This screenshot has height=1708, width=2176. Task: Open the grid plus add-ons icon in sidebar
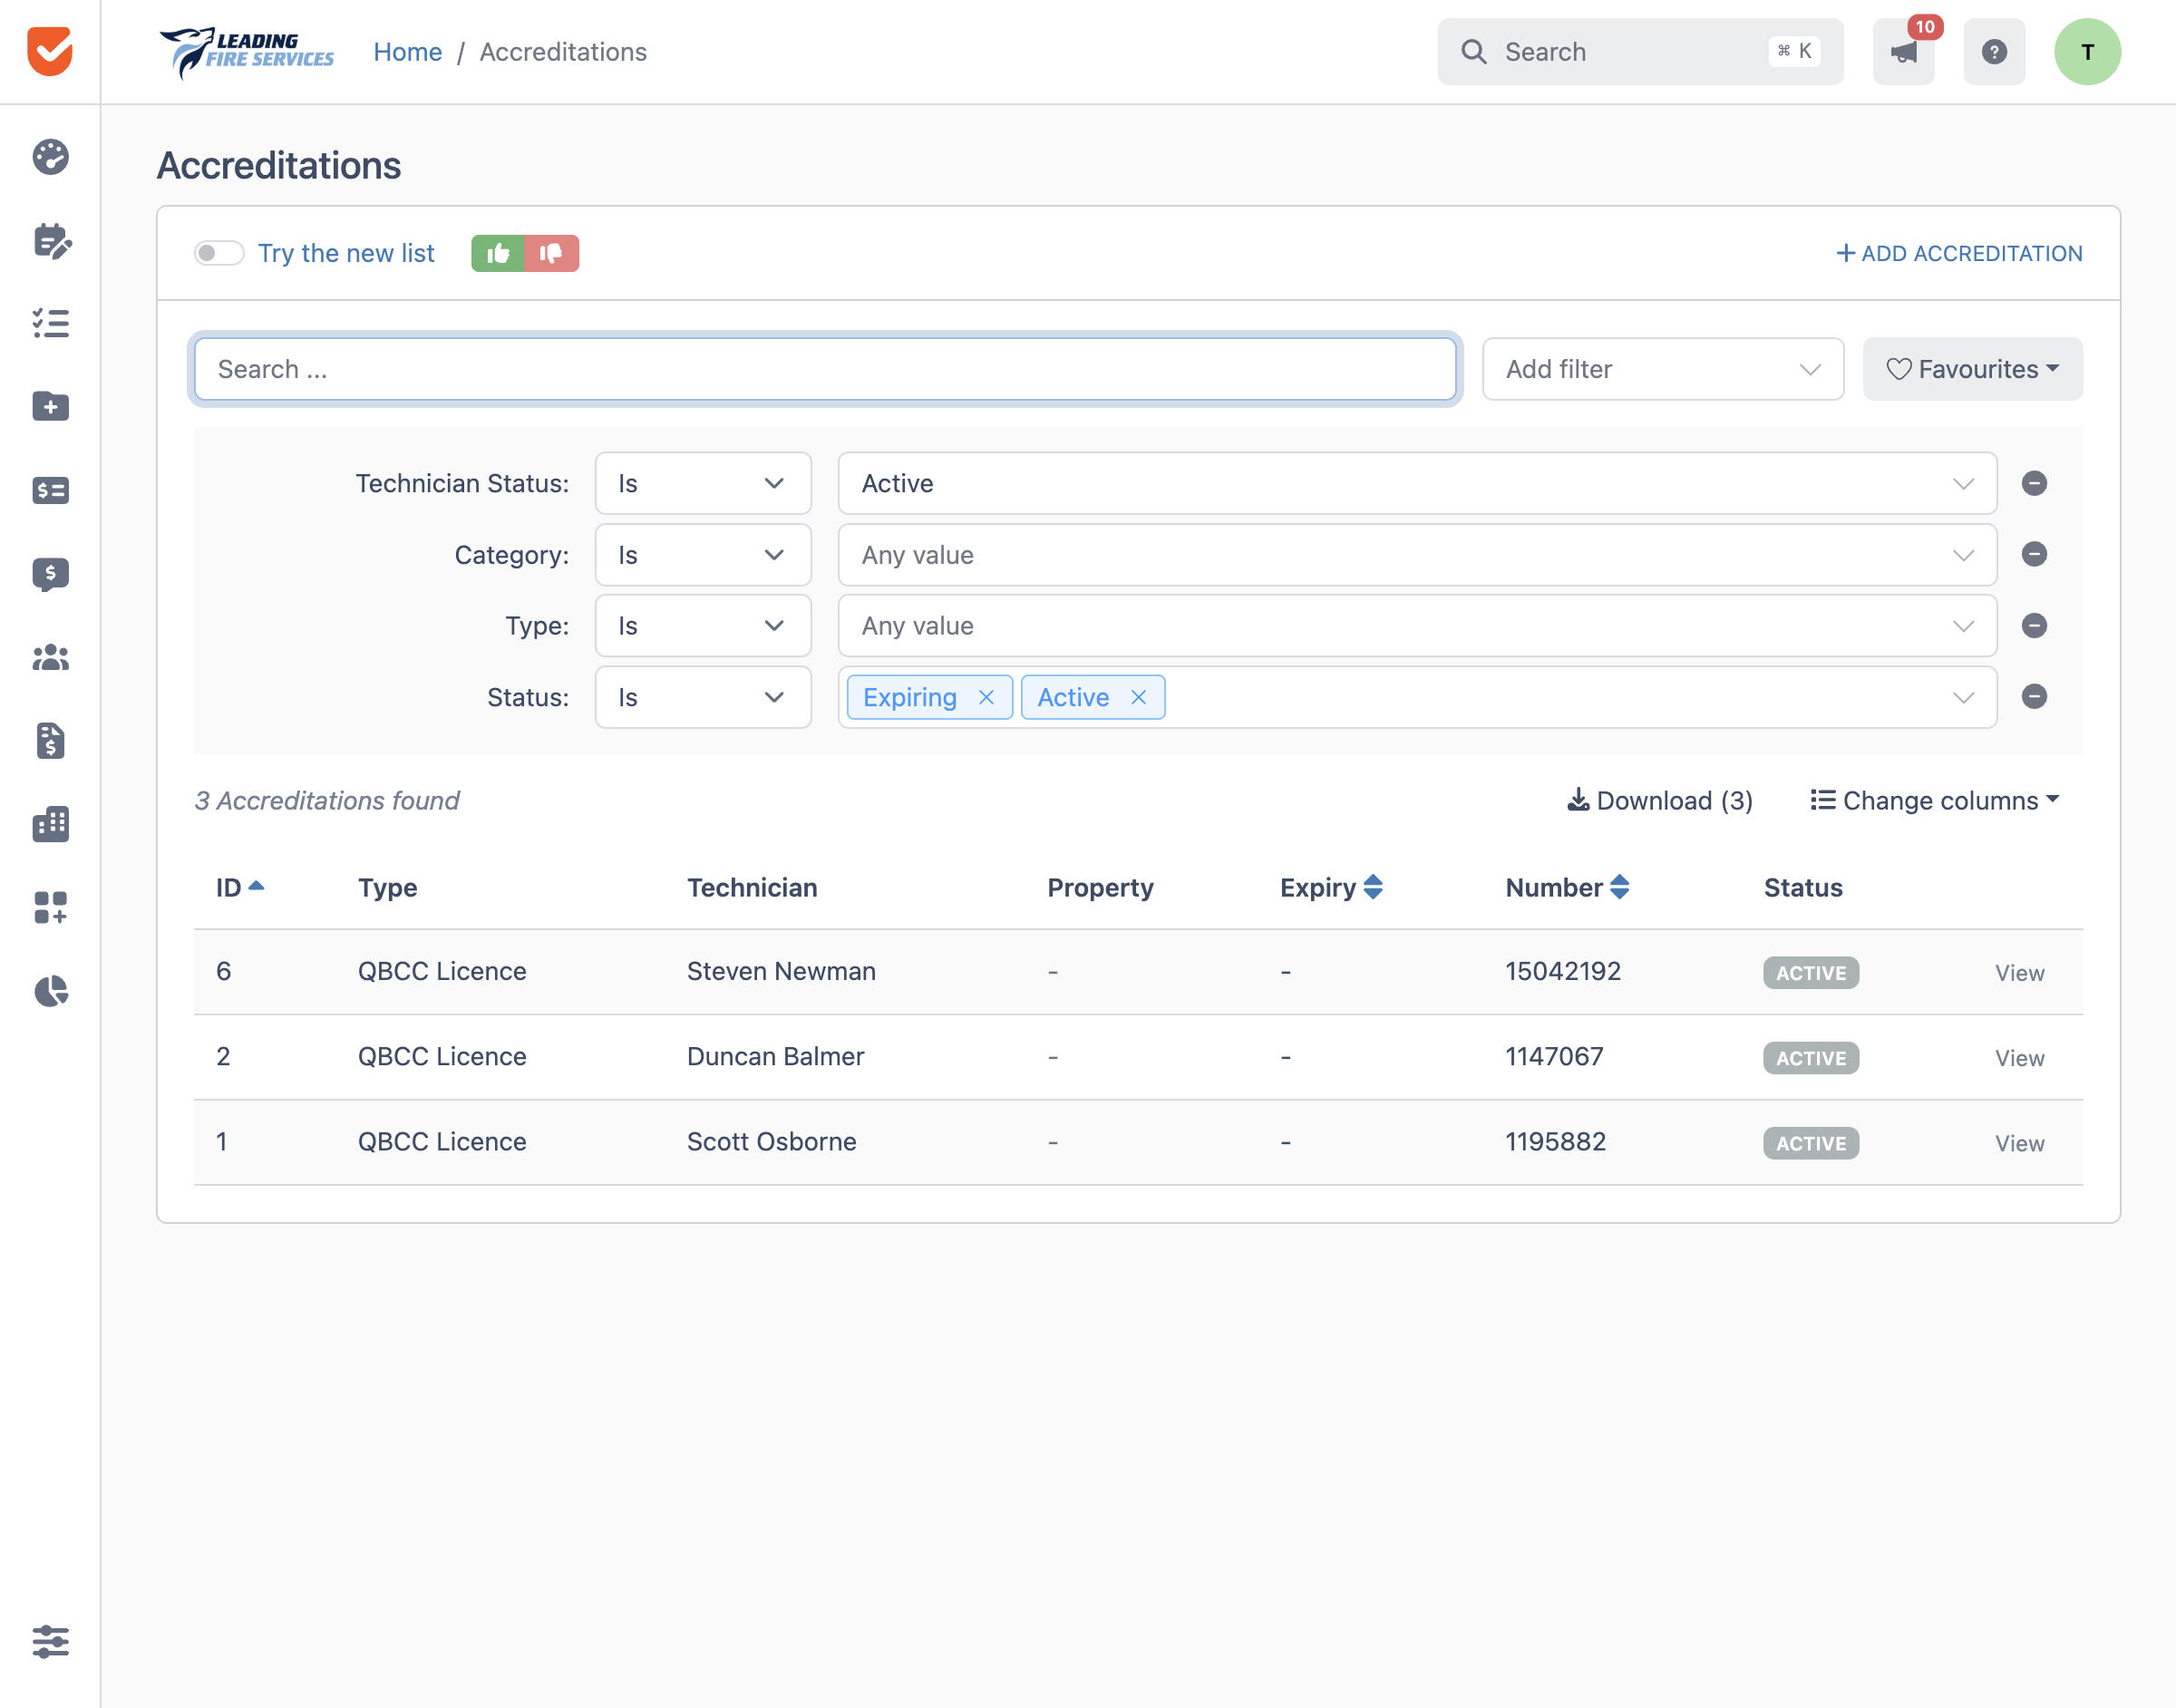(x=50, y=907)
